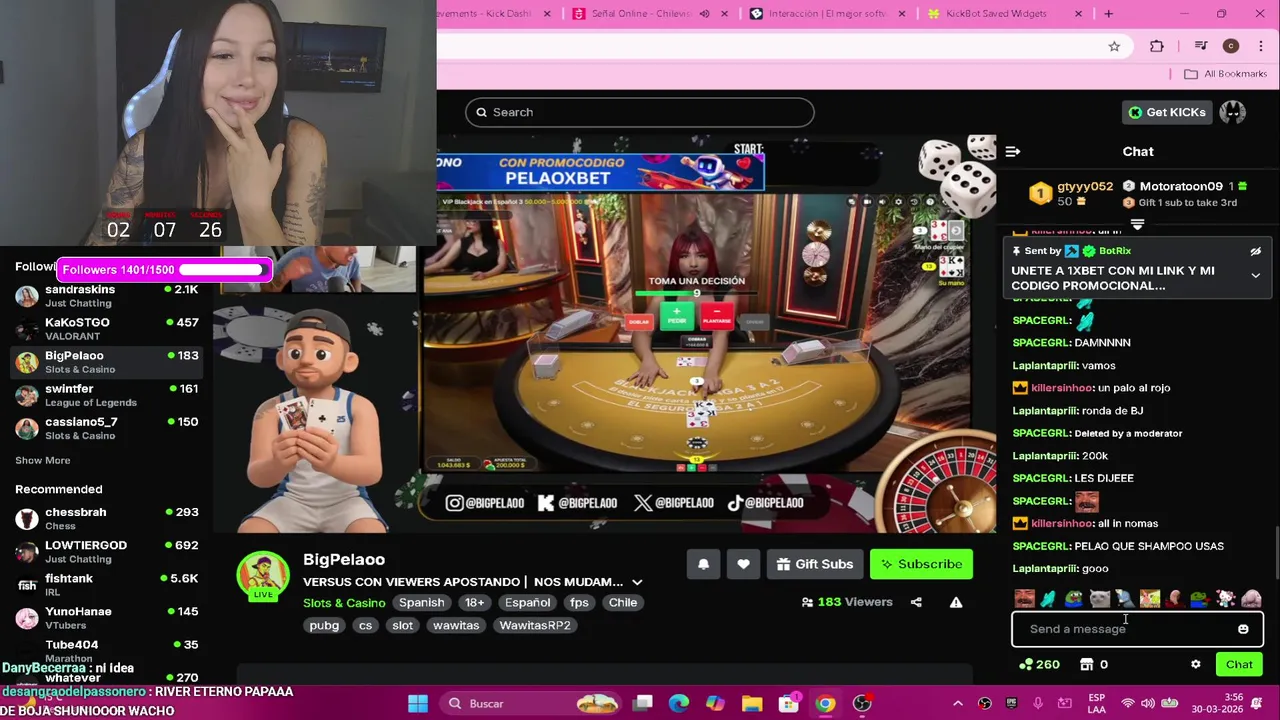The width and height of the screenshot is (1280, 720).
Task: Open KaKoSTGO channel in sidebar
Action: pyautogui.click(x=107, y=329)
